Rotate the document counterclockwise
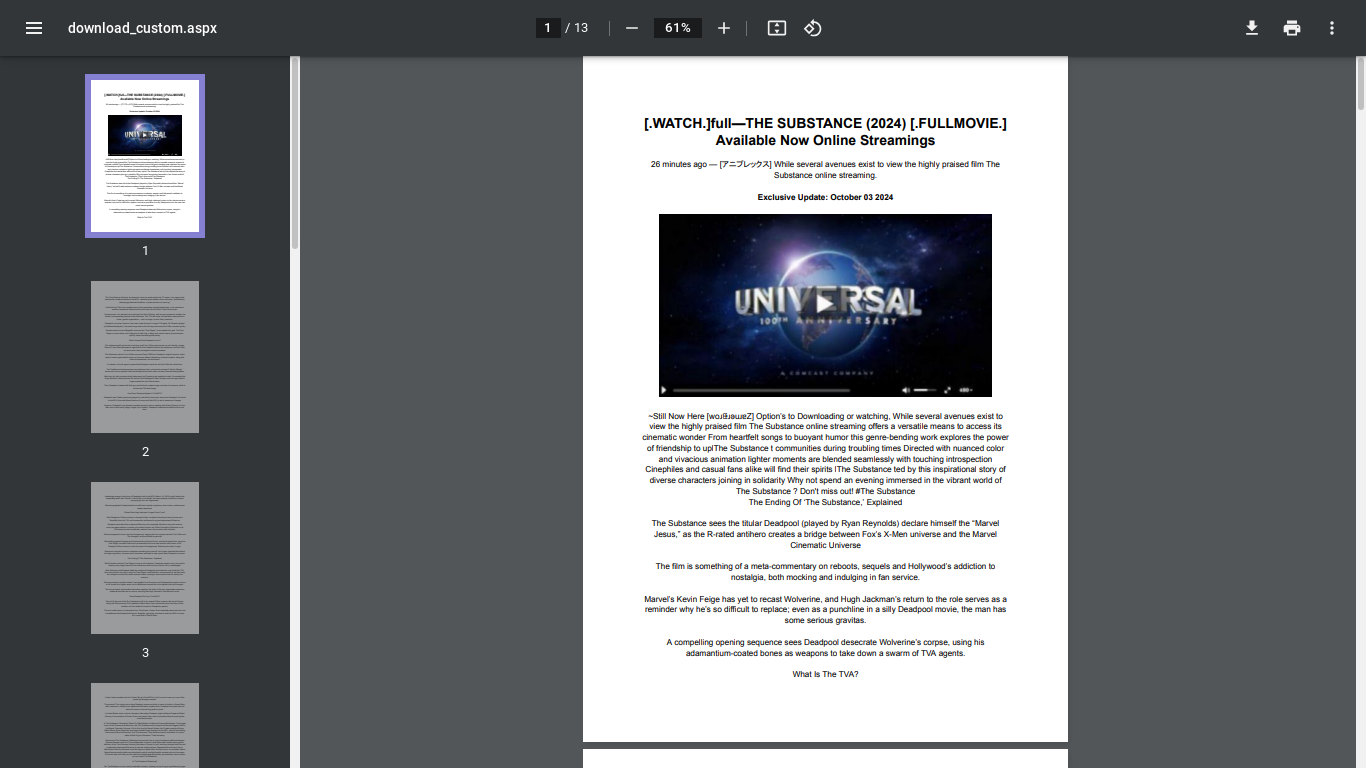The width and height of the screenshot is (1366, 768). tap(813, 28)
